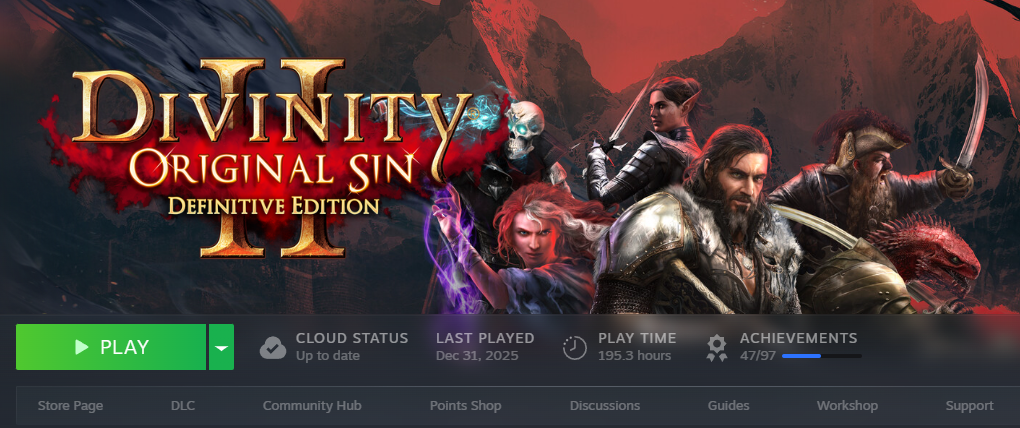Go to the DLC tab
The image size is (1020, 428).
[x=183, y=406]
